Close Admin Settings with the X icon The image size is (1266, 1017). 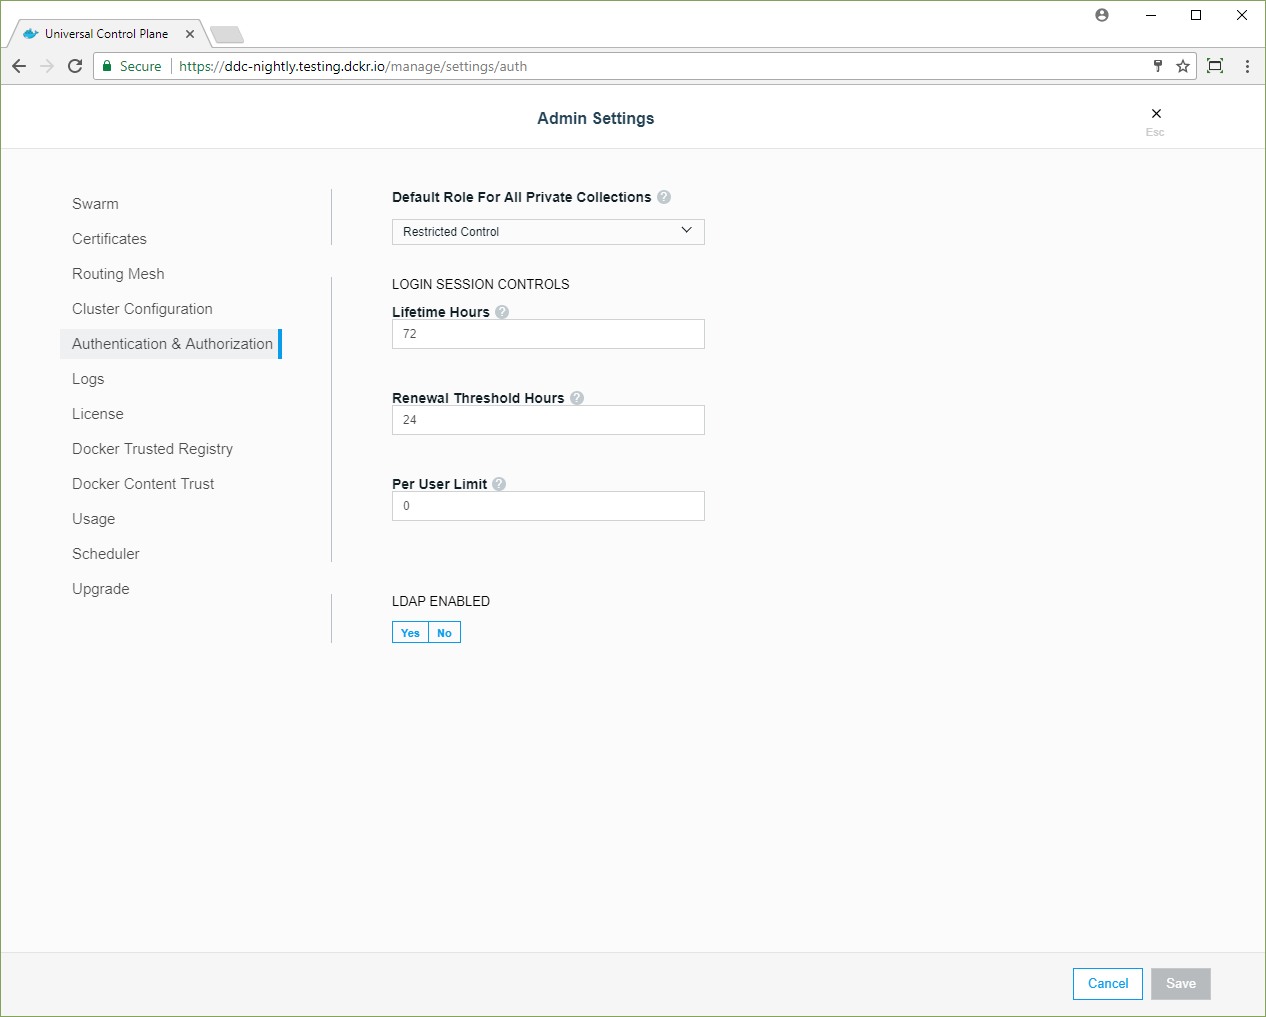(1156, 114)
